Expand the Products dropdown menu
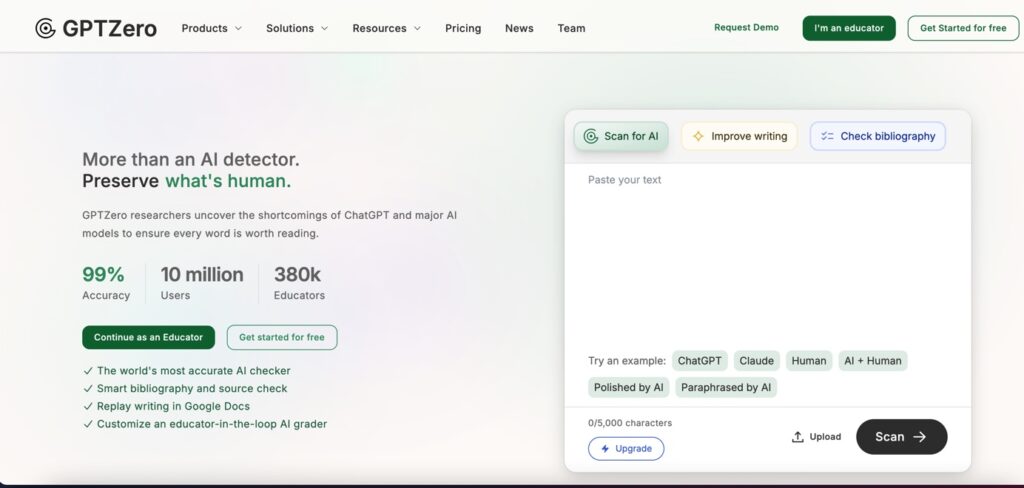The width and height of the screenshot is (1024, 488). pyautogui.click(x=211, y=28)
